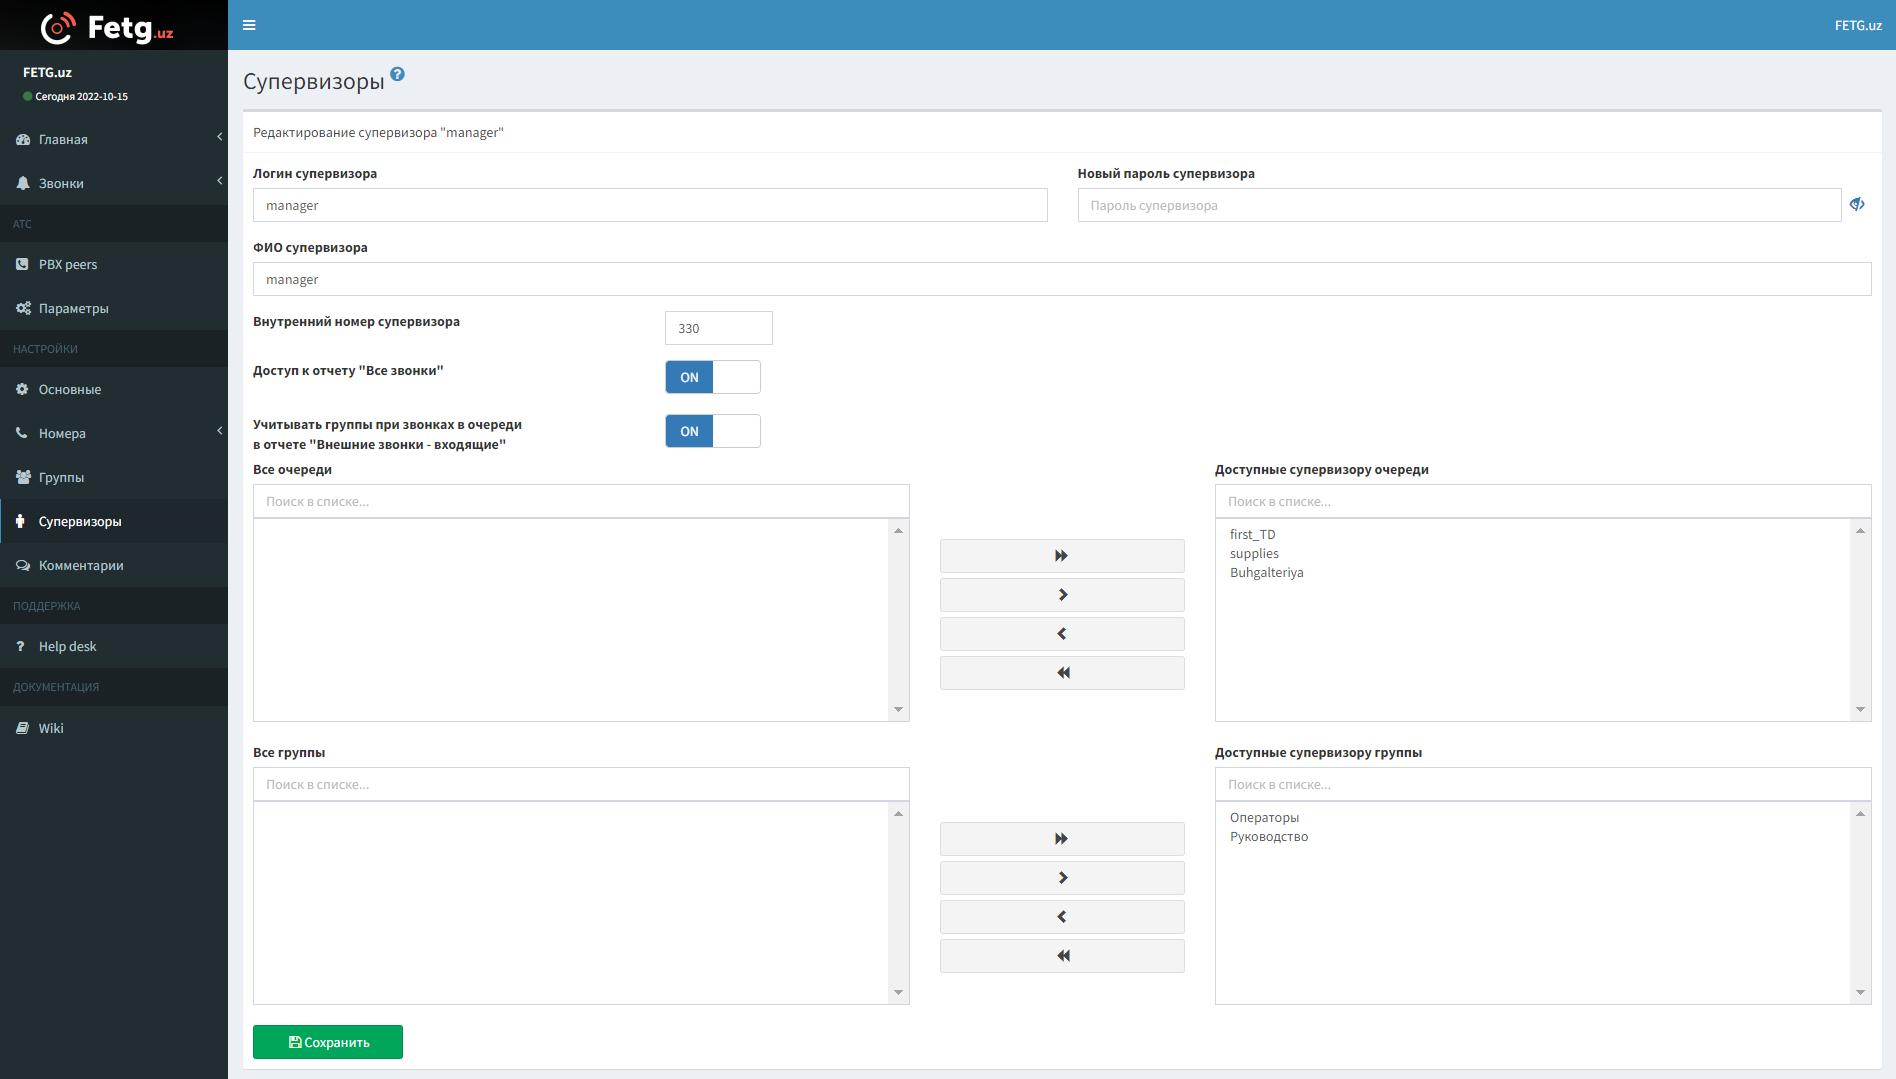The width and height of the screenshot is (1896, 1079).
Task: Click the internal number field showing 330
Action: coord(719,328)
